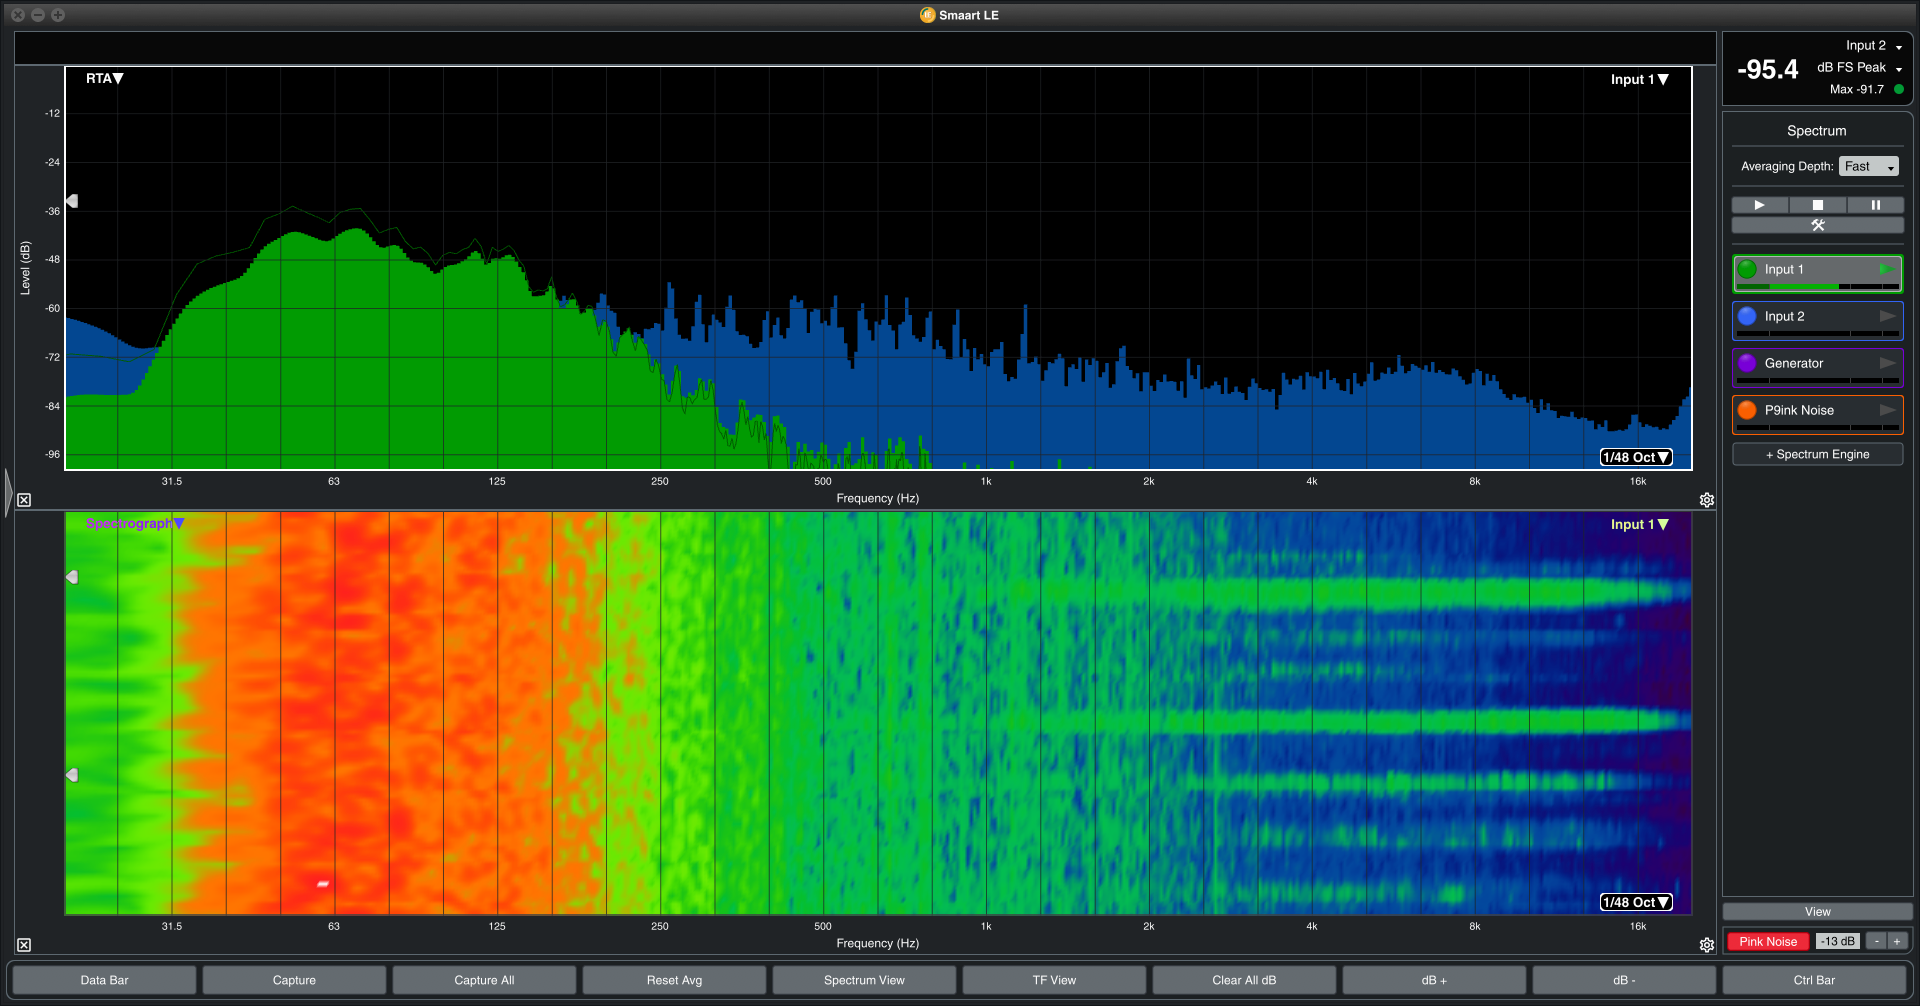Screen dimensions: 1920x1006
Task: Click the Spectrum panel heading
Action: 1817,131
